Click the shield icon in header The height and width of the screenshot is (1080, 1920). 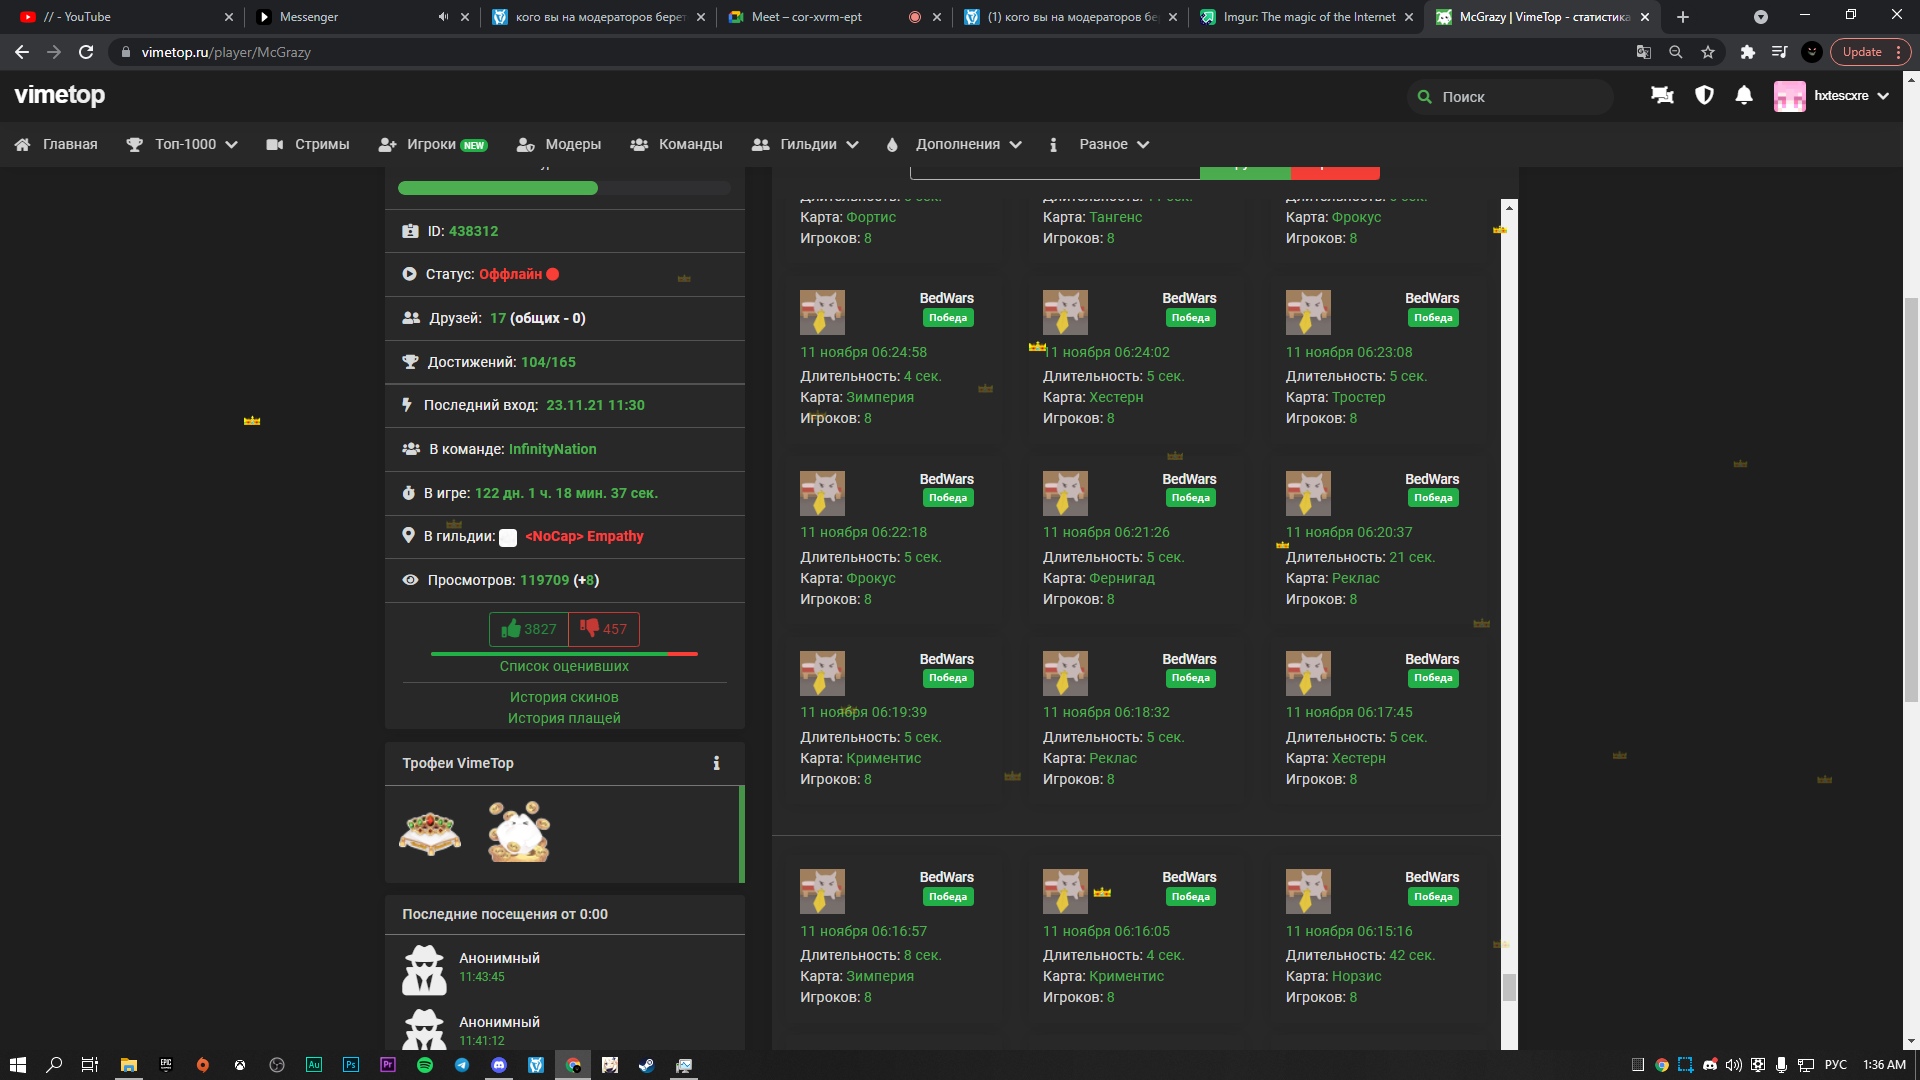point(1704,95)
